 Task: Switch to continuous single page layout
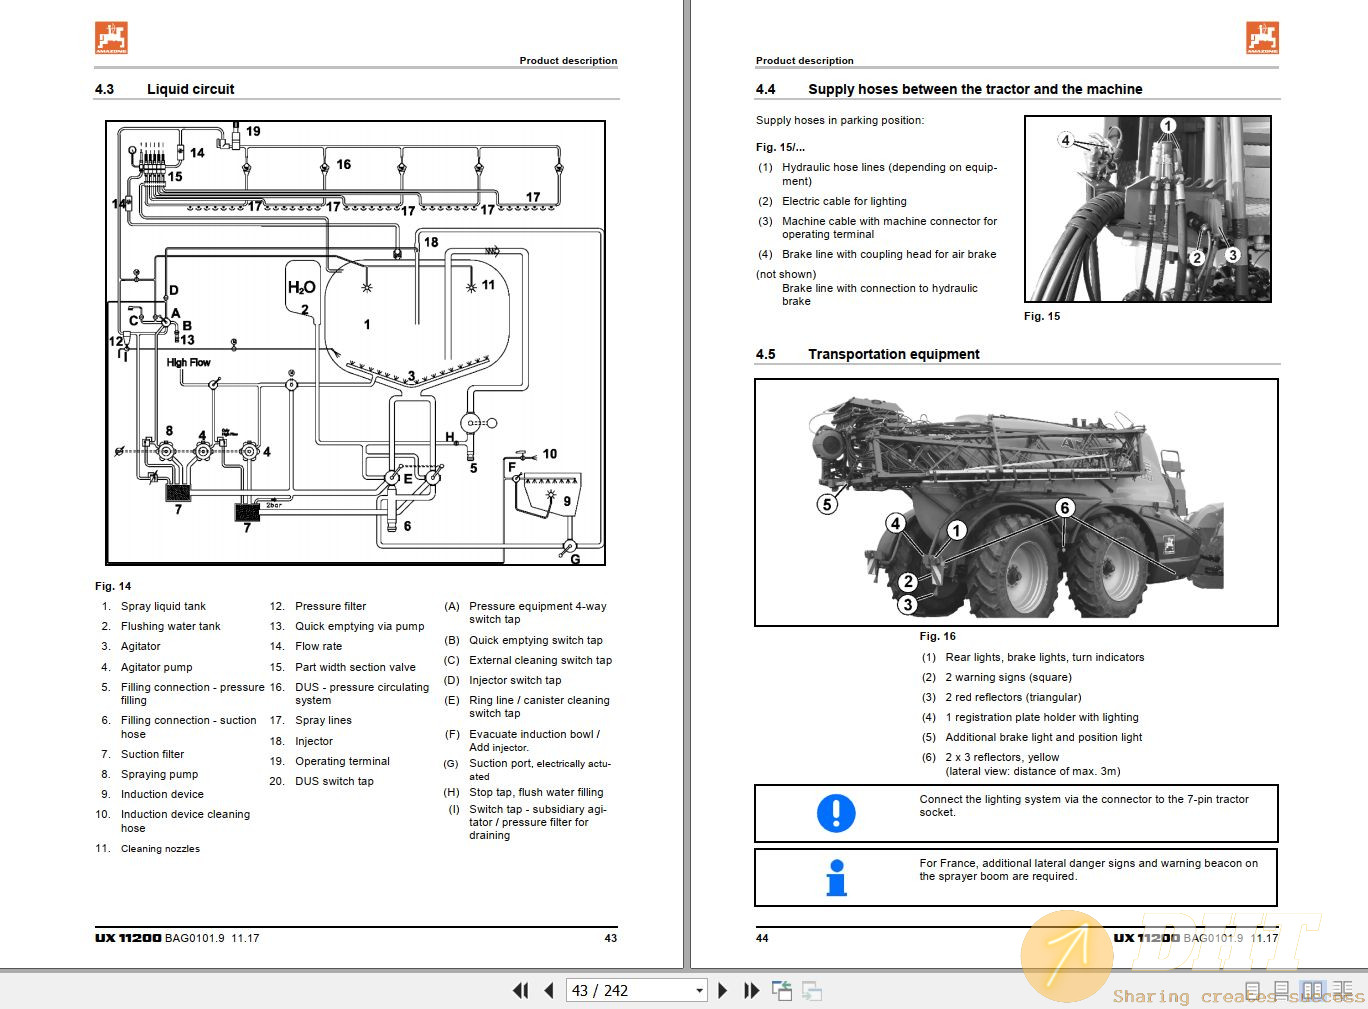pyautogui.click(x=1282, y=991)
